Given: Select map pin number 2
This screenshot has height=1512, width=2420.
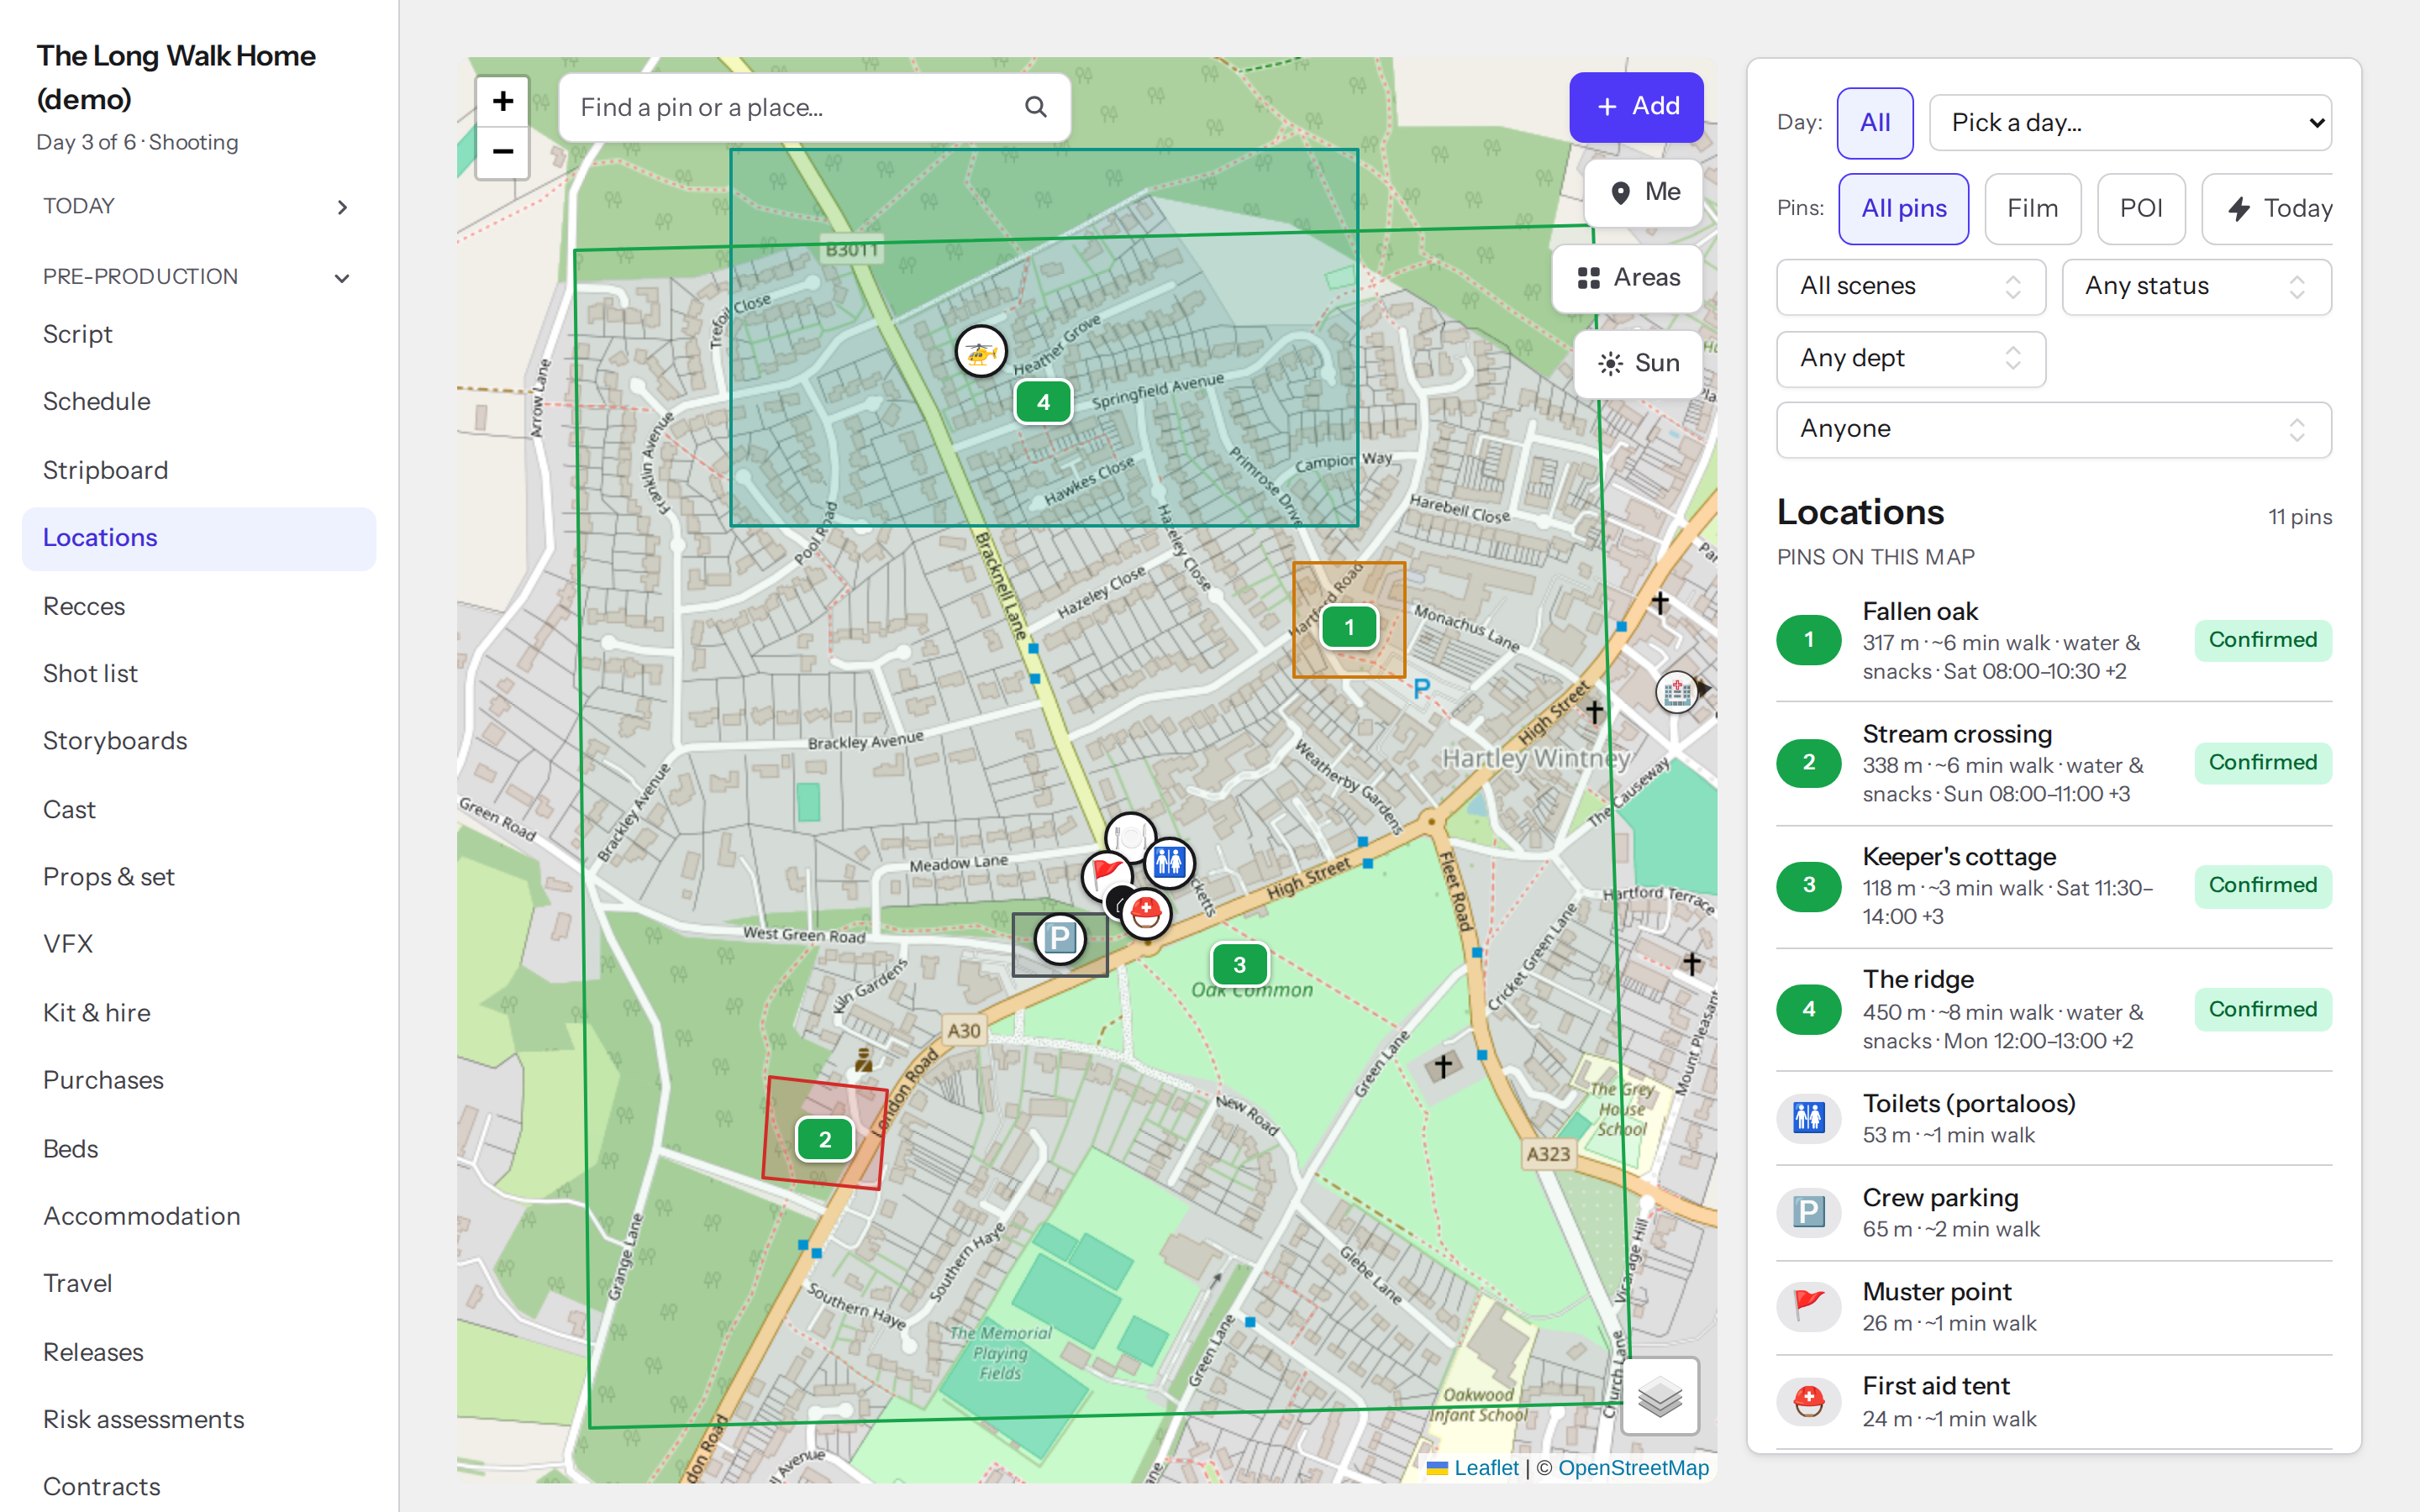Looking at the screenshot, I should [825, 1139].
